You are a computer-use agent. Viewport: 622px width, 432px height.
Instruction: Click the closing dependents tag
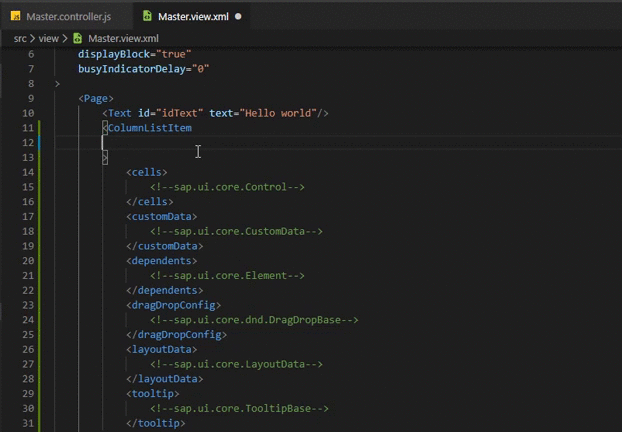coord(165,290)
